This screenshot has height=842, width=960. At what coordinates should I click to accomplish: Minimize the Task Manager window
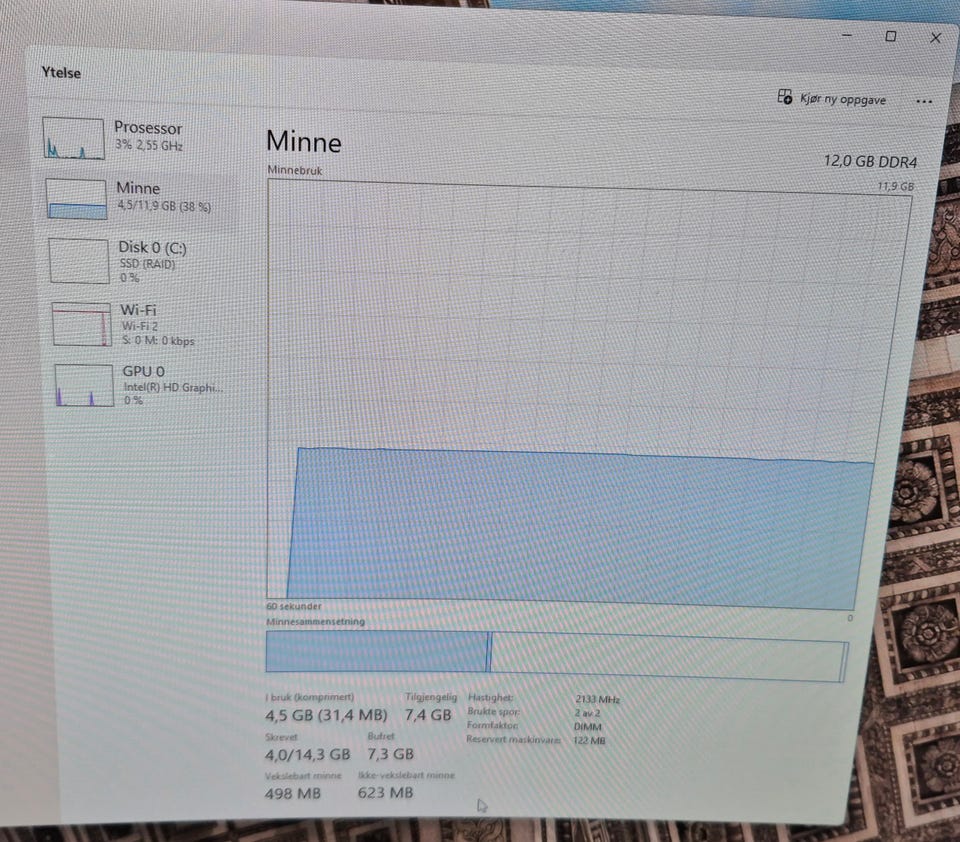847,36
